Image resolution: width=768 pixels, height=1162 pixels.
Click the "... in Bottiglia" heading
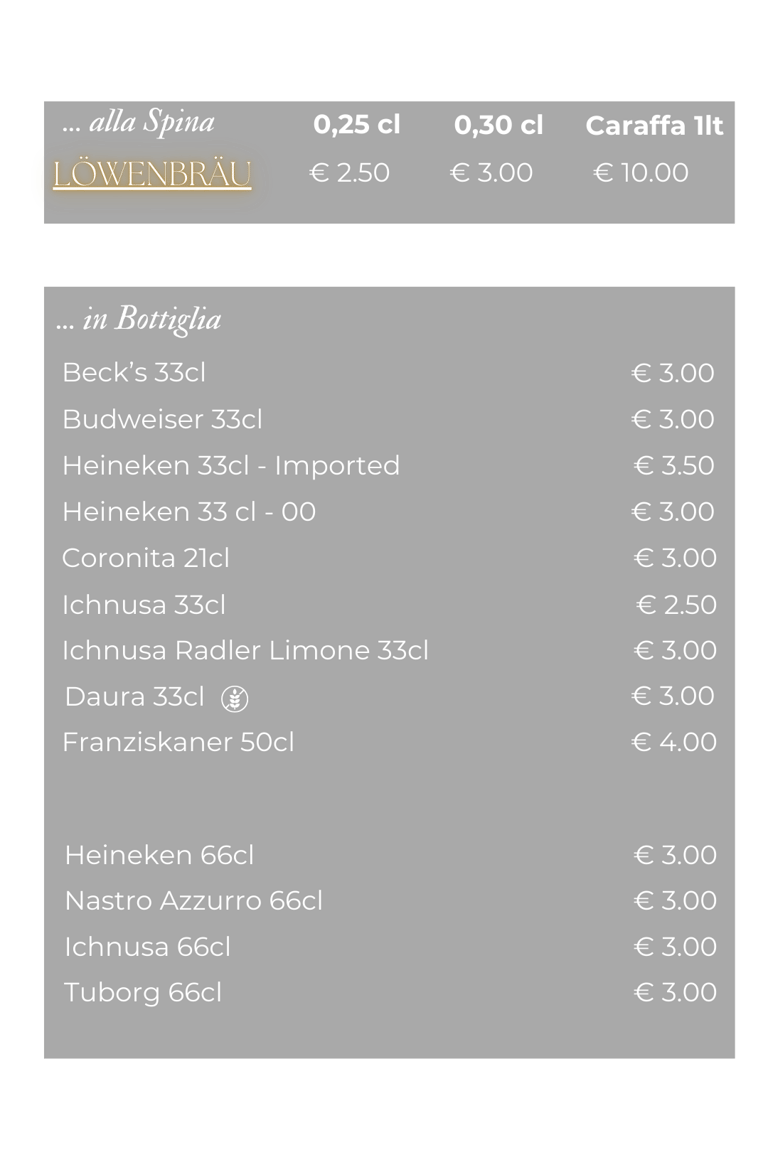tap(139, 319)
